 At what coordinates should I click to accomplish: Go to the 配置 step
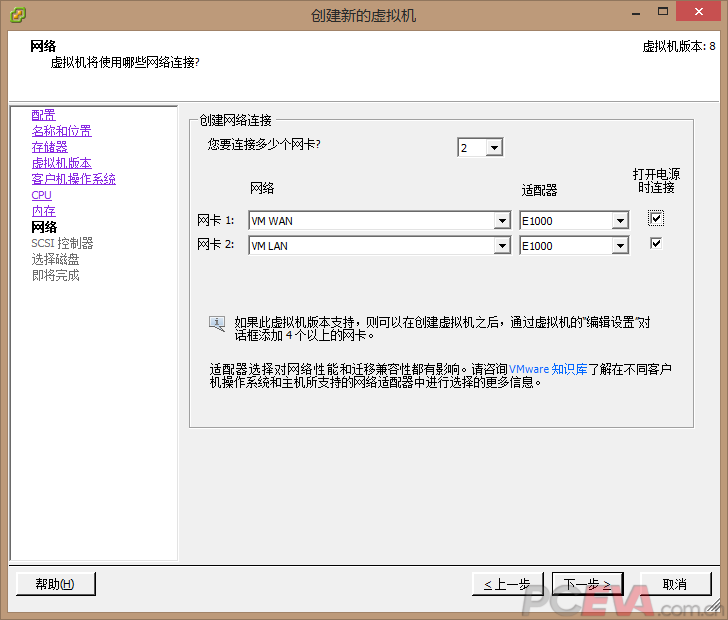[x=43, y=115]
